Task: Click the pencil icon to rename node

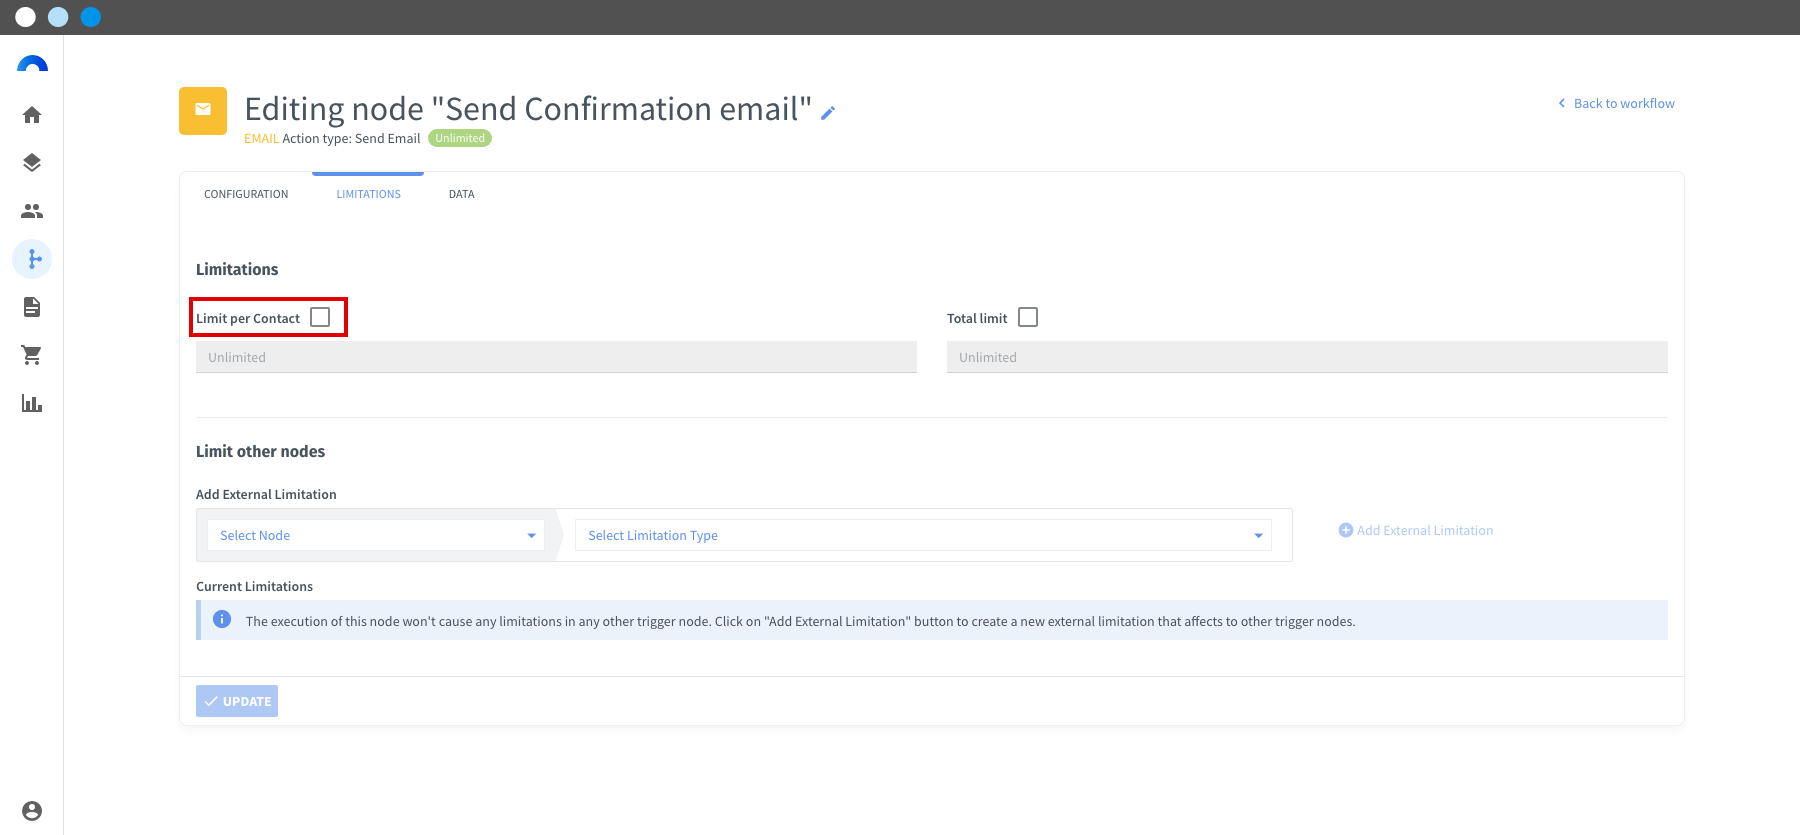Action: point(828,113)
